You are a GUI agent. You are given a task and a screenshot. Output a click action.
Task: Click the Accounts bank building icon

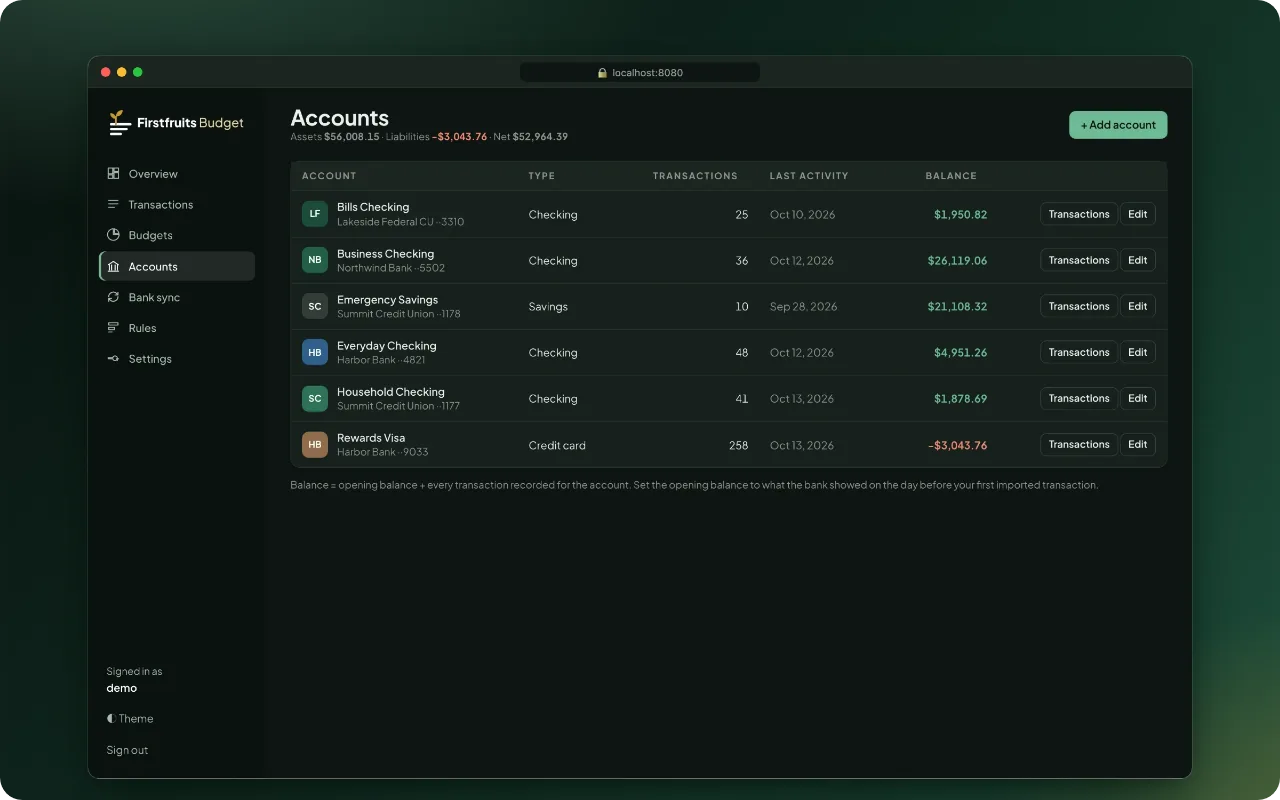point(113,266)
